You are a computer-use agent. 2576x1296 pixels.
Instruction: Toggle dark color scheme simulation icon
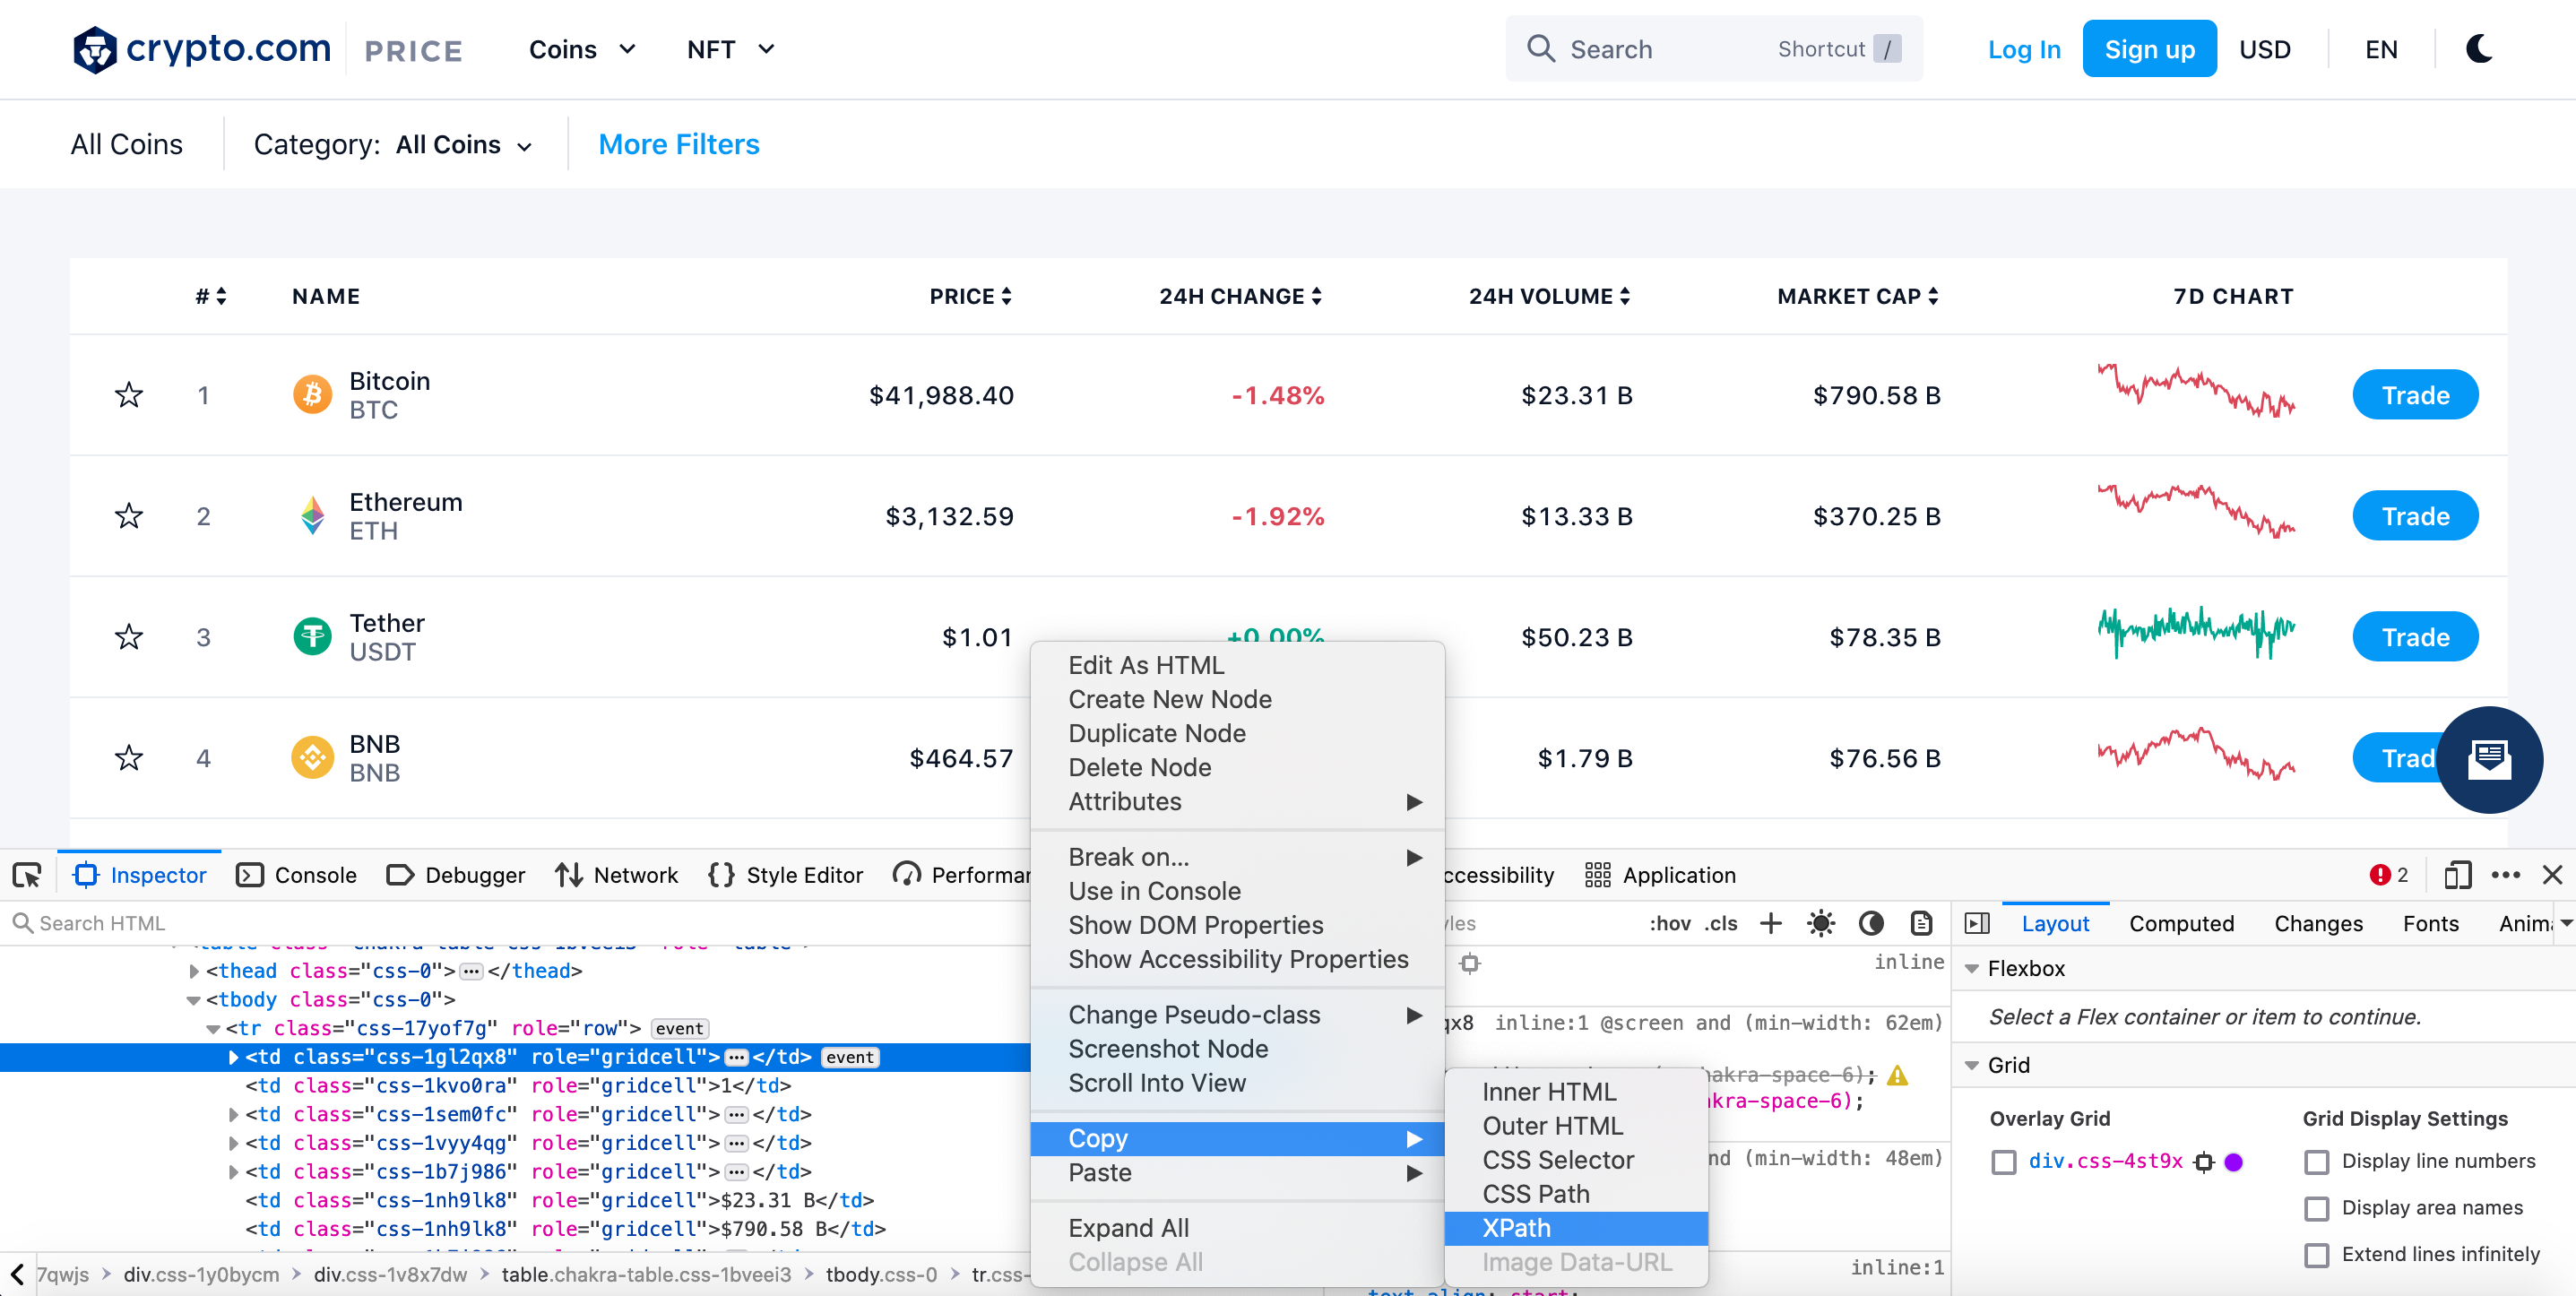pyautogui.click(x=1871, y=923)
